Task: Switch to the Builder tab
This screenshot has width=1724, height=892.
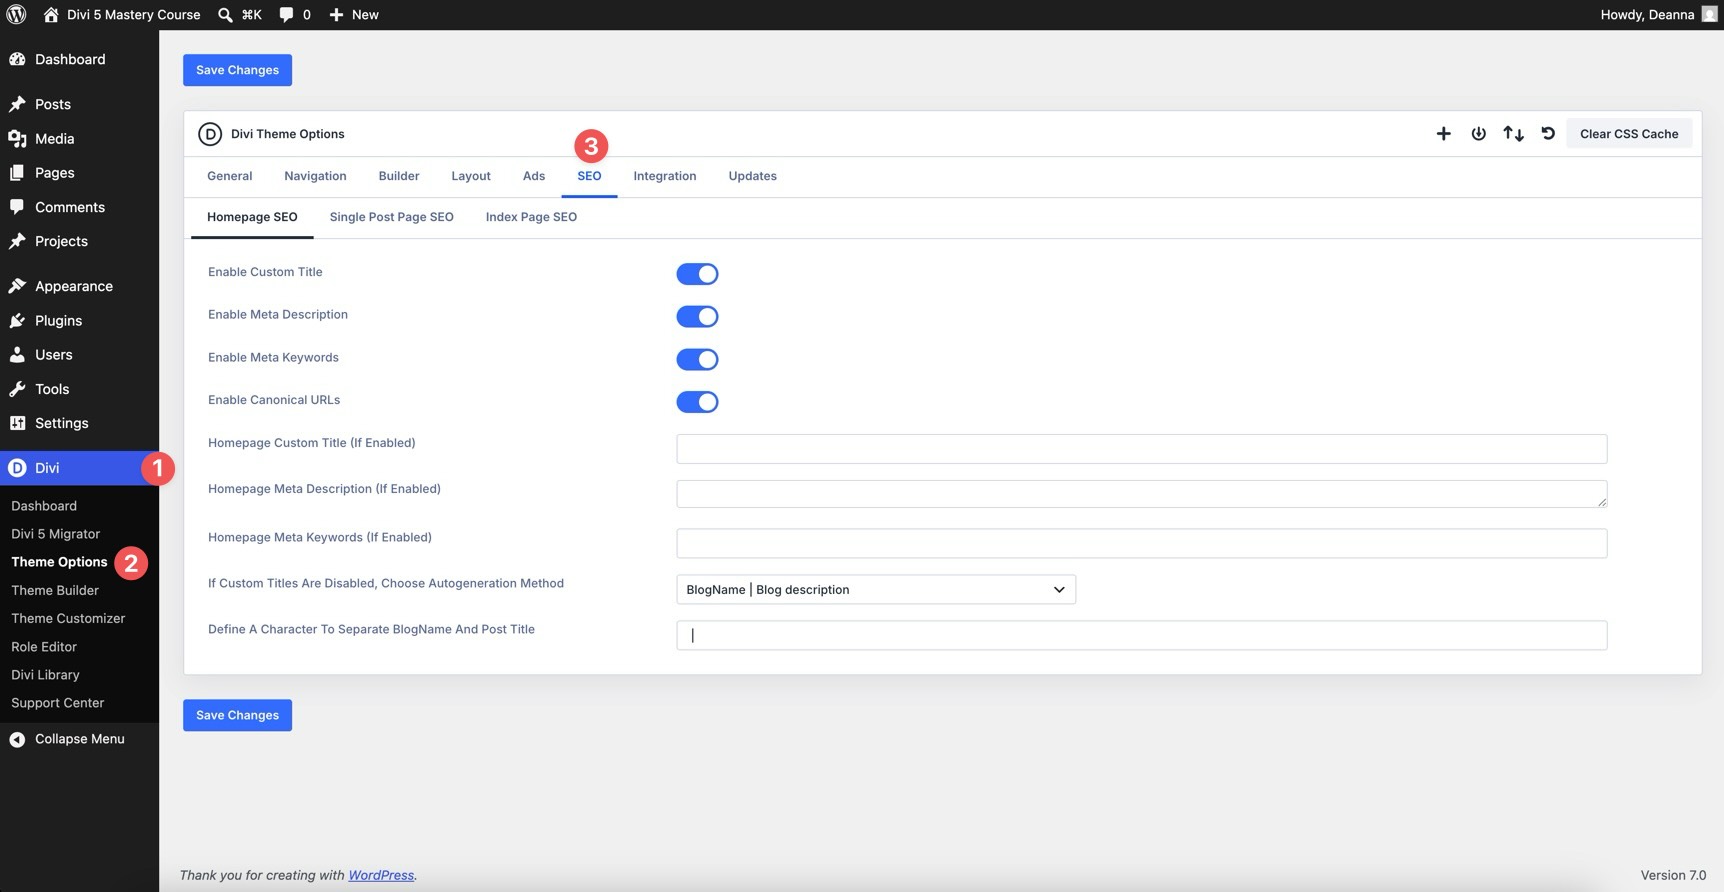Action: (x=399, y=176)
